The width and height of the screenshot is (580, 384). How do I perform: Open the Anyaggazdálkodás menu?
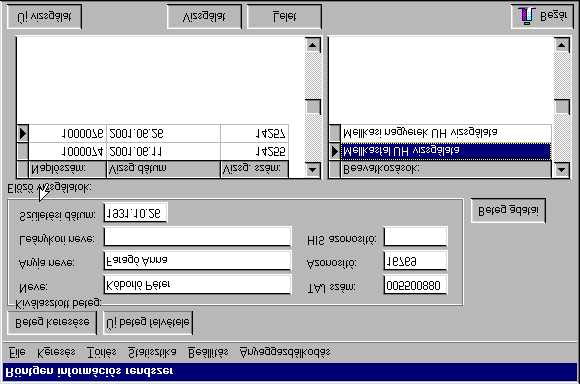coord(285,353)
